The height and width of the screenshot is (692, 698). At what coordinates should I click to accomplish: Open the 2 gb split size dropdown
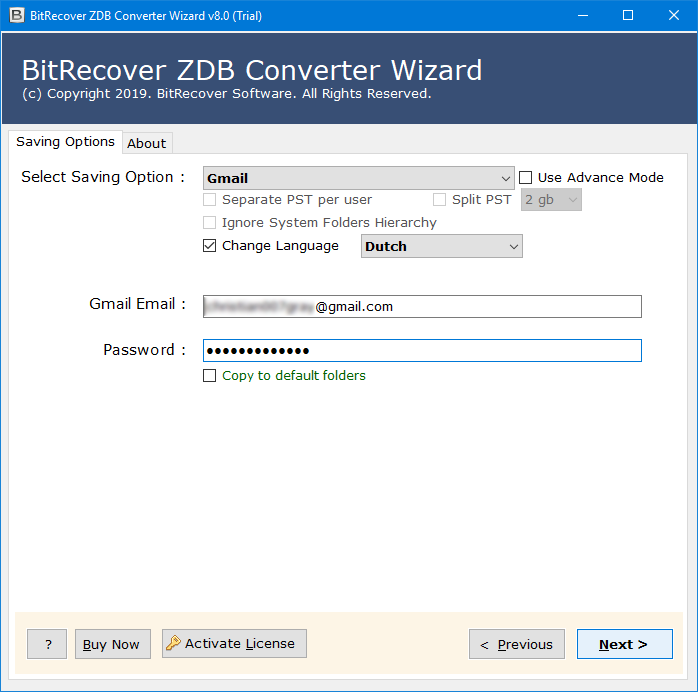551,200
